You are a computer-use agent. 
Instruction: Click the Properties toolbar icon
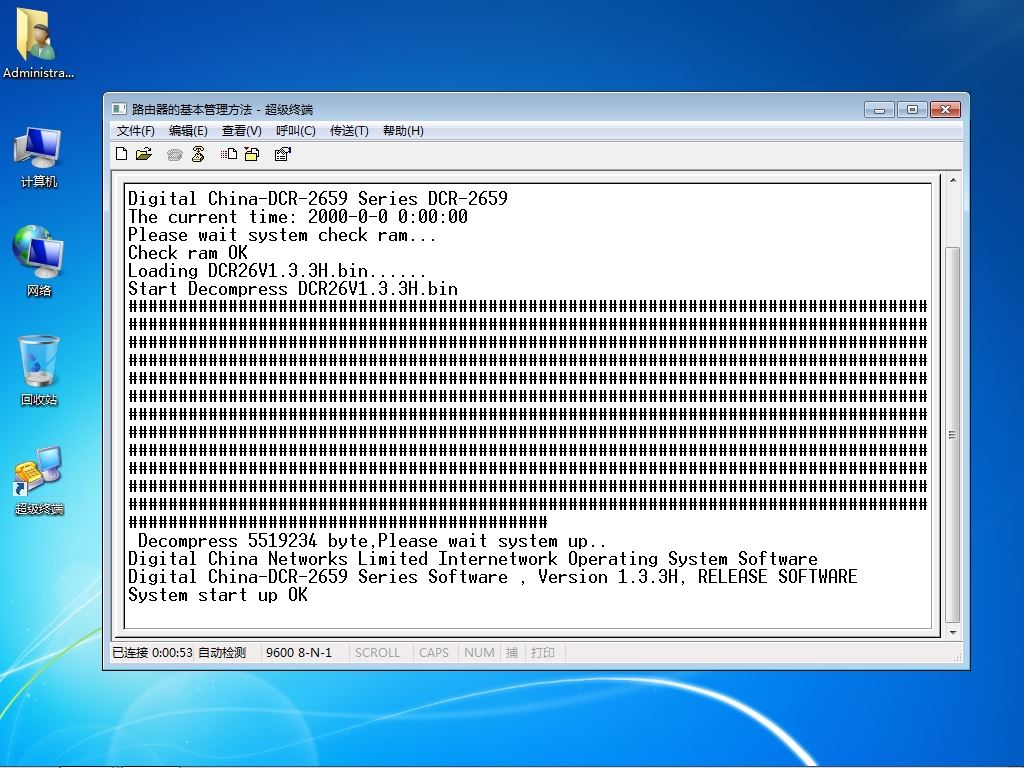283,154
